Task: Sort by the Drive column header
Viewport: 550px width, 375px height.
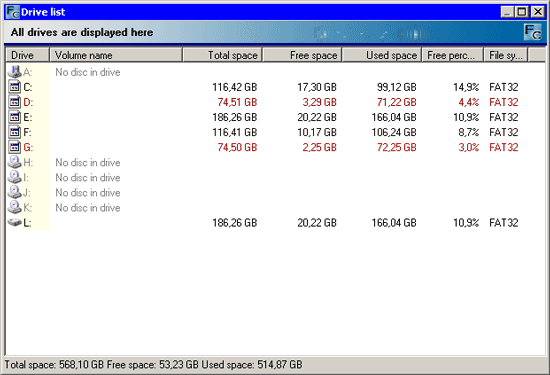Action: [x=28, y=55]
